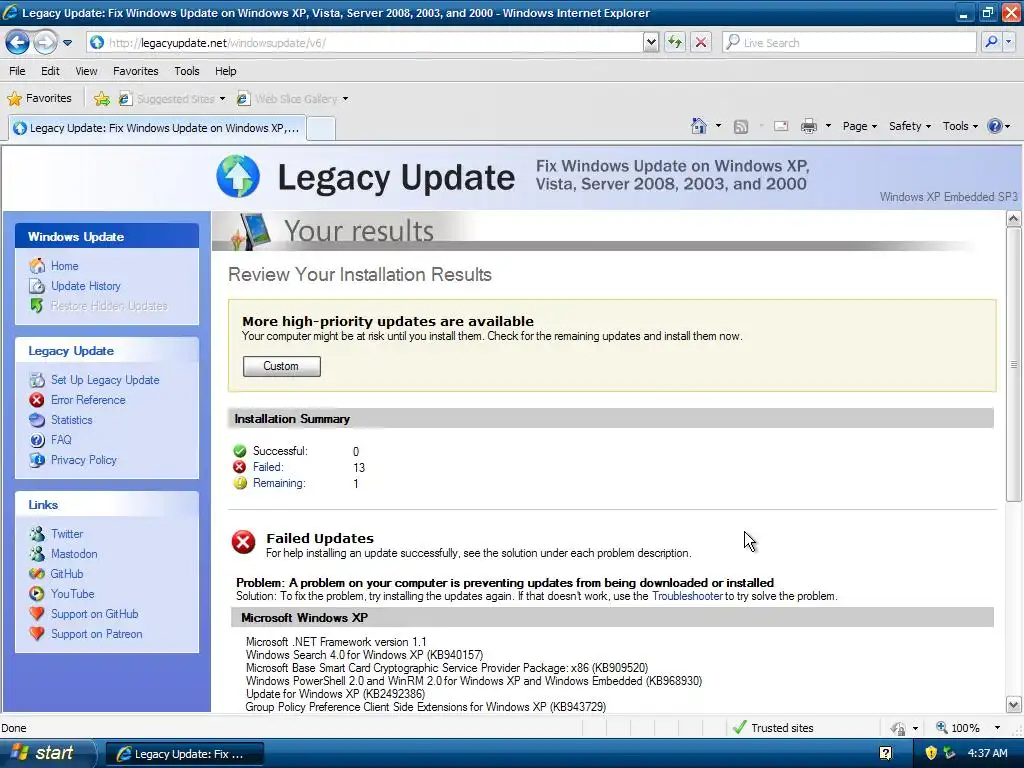The width and height of the screenshot is (1024, 768).
Task: Open the Favorites menu
Action: point(136,71)
